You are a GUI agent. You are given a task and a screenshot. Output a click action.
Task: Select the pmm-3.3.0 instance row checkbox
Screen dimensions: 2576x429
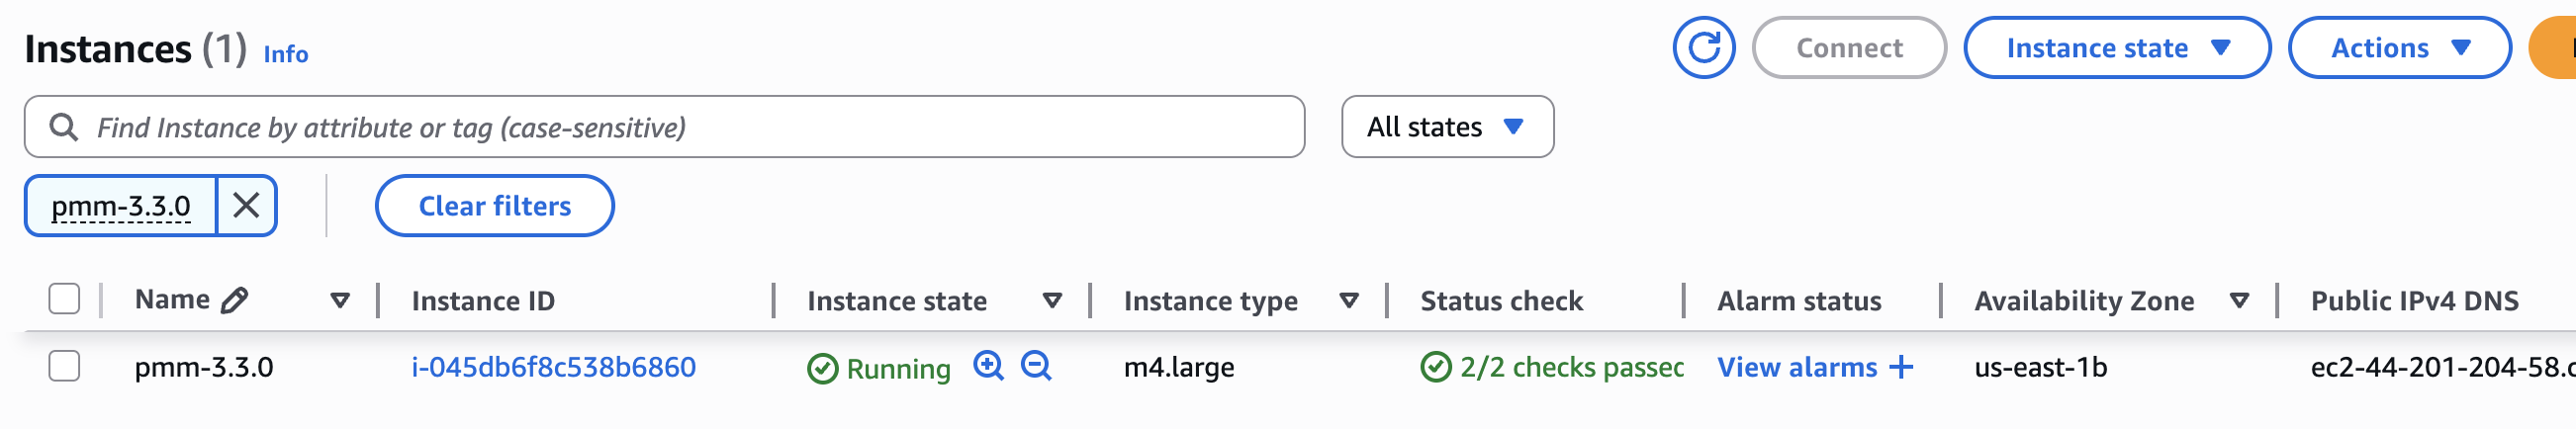(64, 366)
